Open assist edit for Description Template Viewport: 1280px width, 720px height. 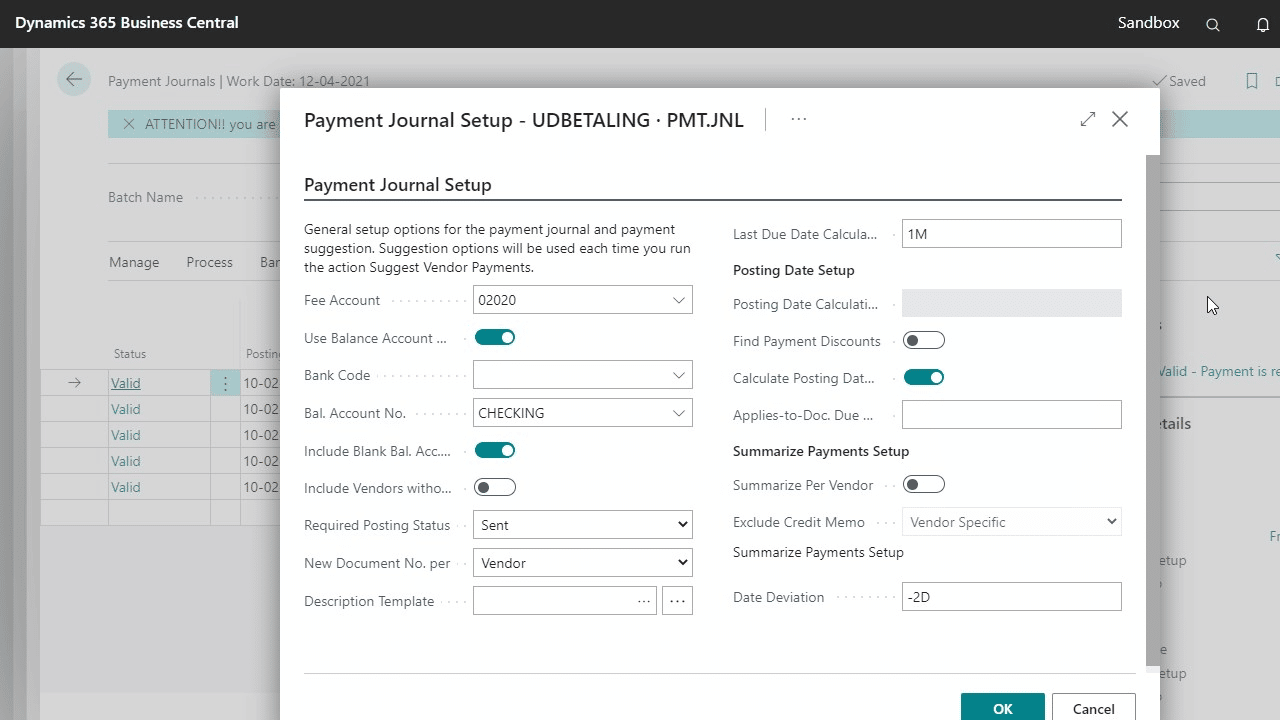(677, 600)
